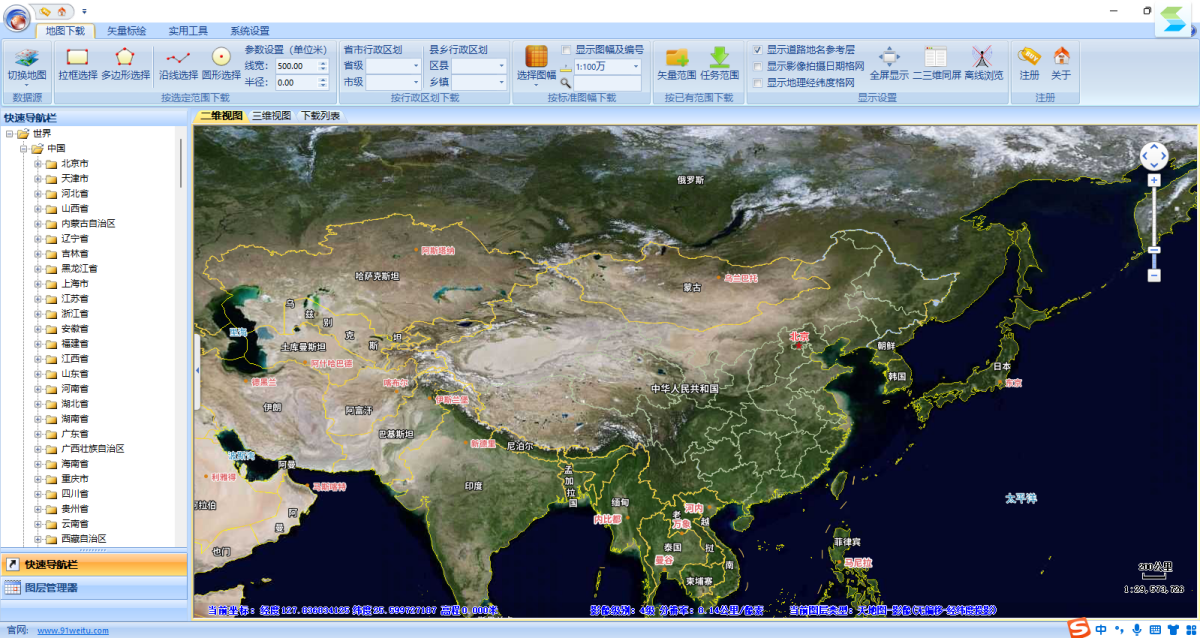Click the Sogou input method S icon
Viewport: 1200px width, 638px height.
click(x=1077, y=629)
